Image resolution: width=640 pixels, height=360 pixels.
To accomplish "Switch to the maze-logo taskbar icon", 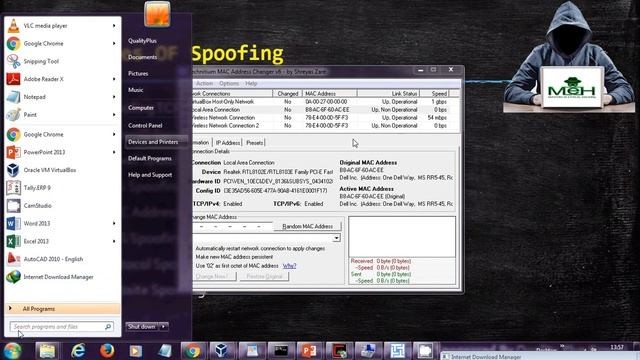I will (398, 351).
